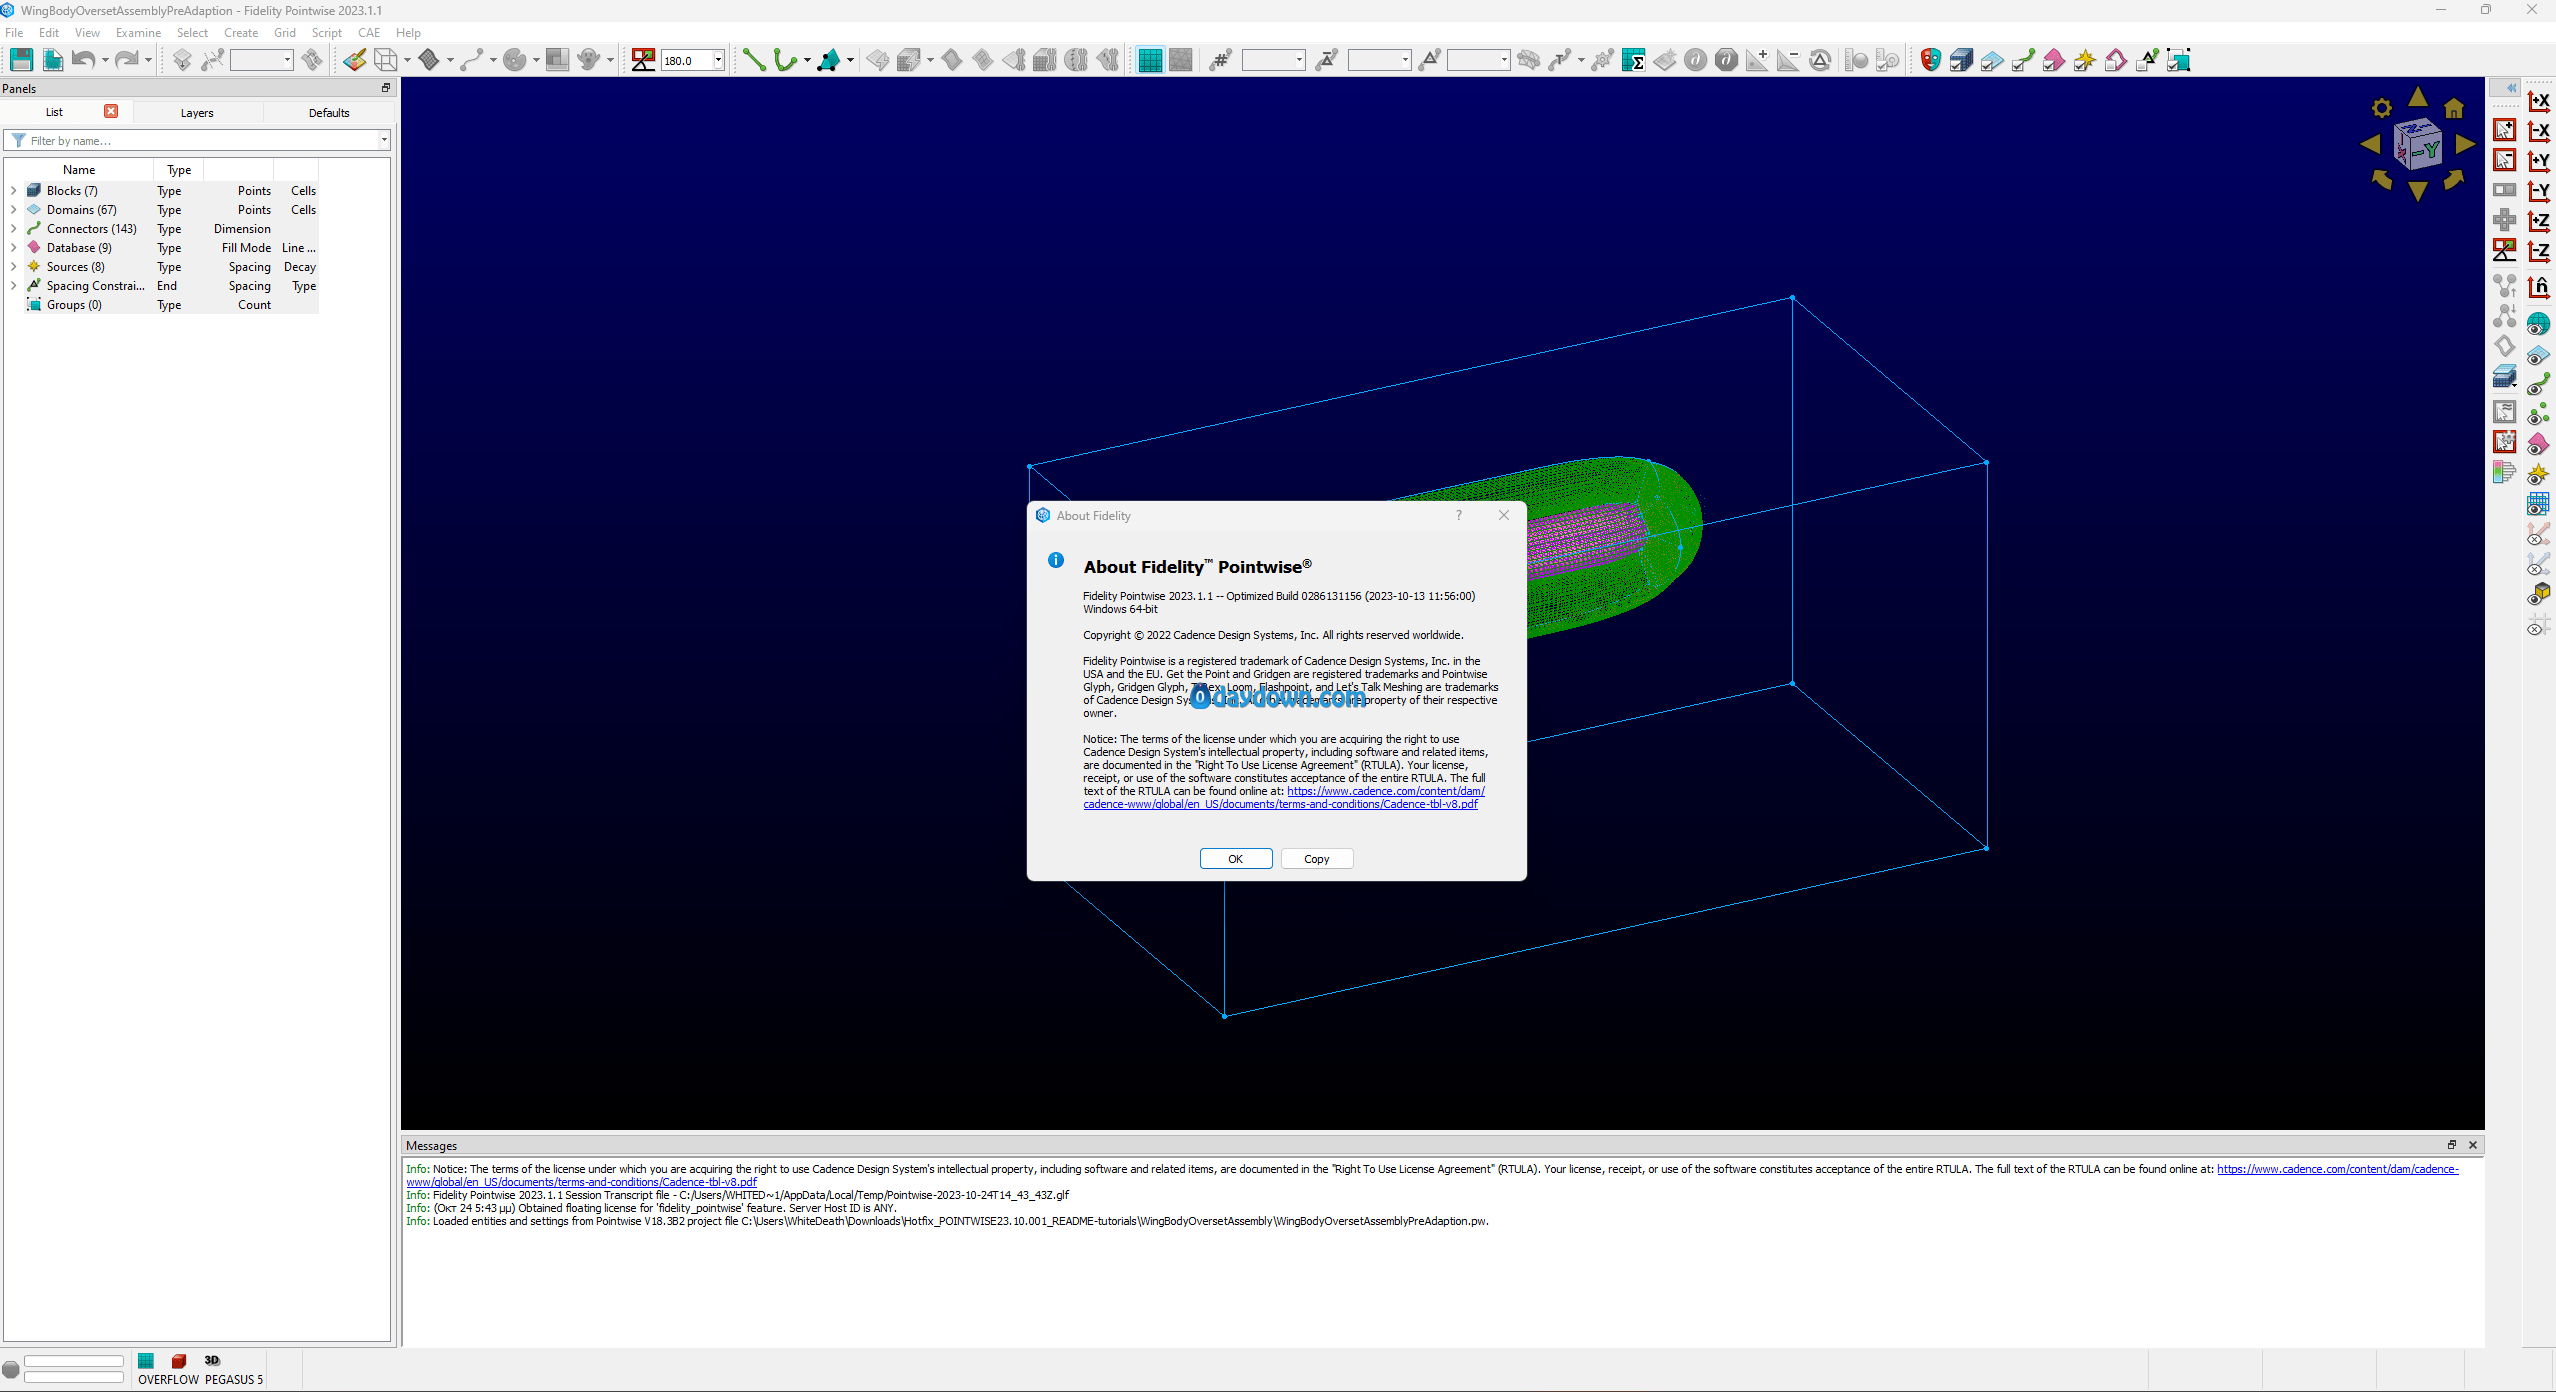
Task: Click the normal-vector n view icon
Action: tap(2539, 288)
